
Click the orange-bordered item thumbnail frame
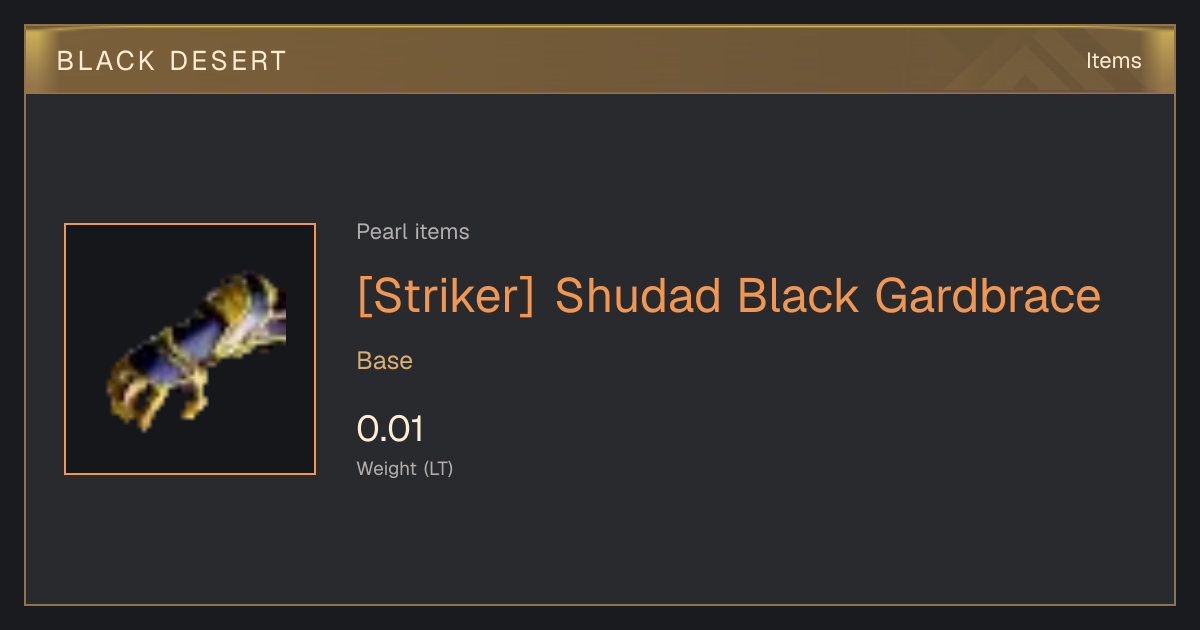pos(190,349)
